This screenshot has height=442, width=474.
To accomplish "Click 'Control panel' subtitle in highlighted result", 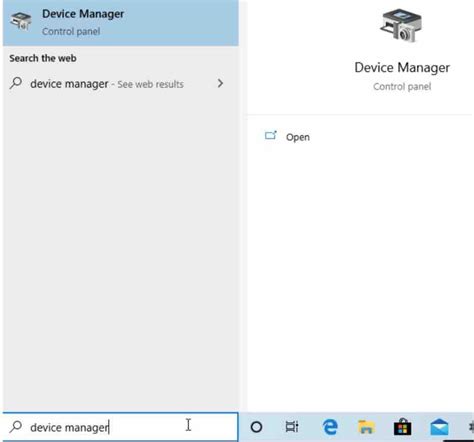I will (x=71, y=31).
